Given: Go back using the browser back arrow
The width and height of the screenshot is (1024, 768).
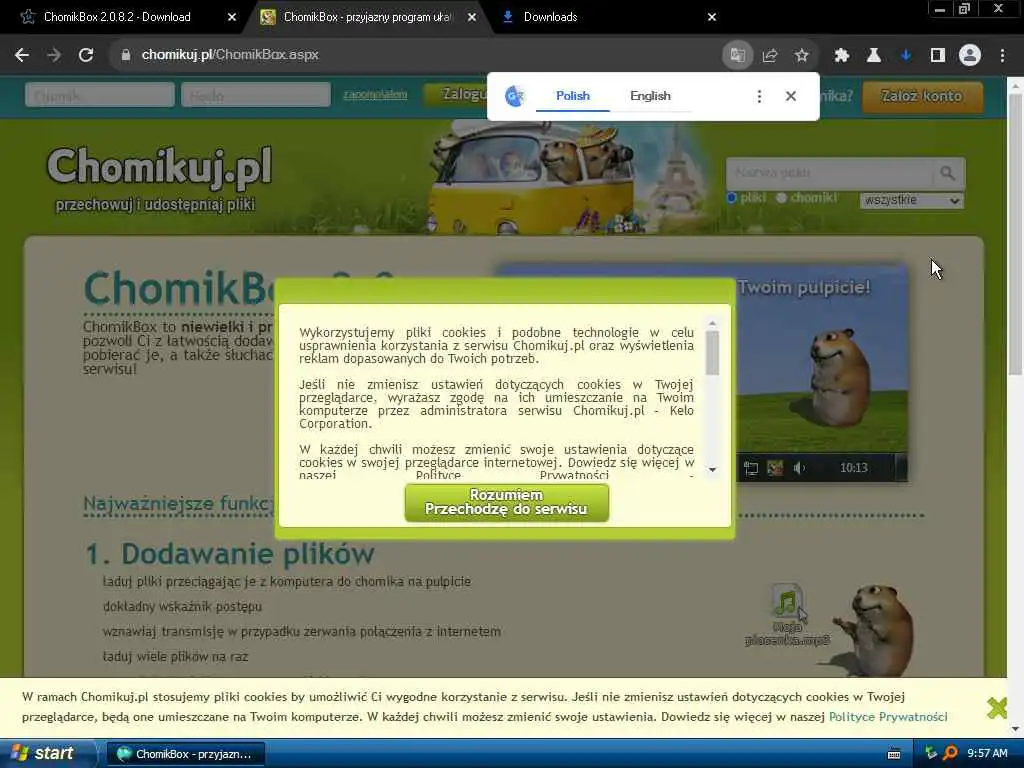Looking at the screenshot, I should click(x=22, y=55).
